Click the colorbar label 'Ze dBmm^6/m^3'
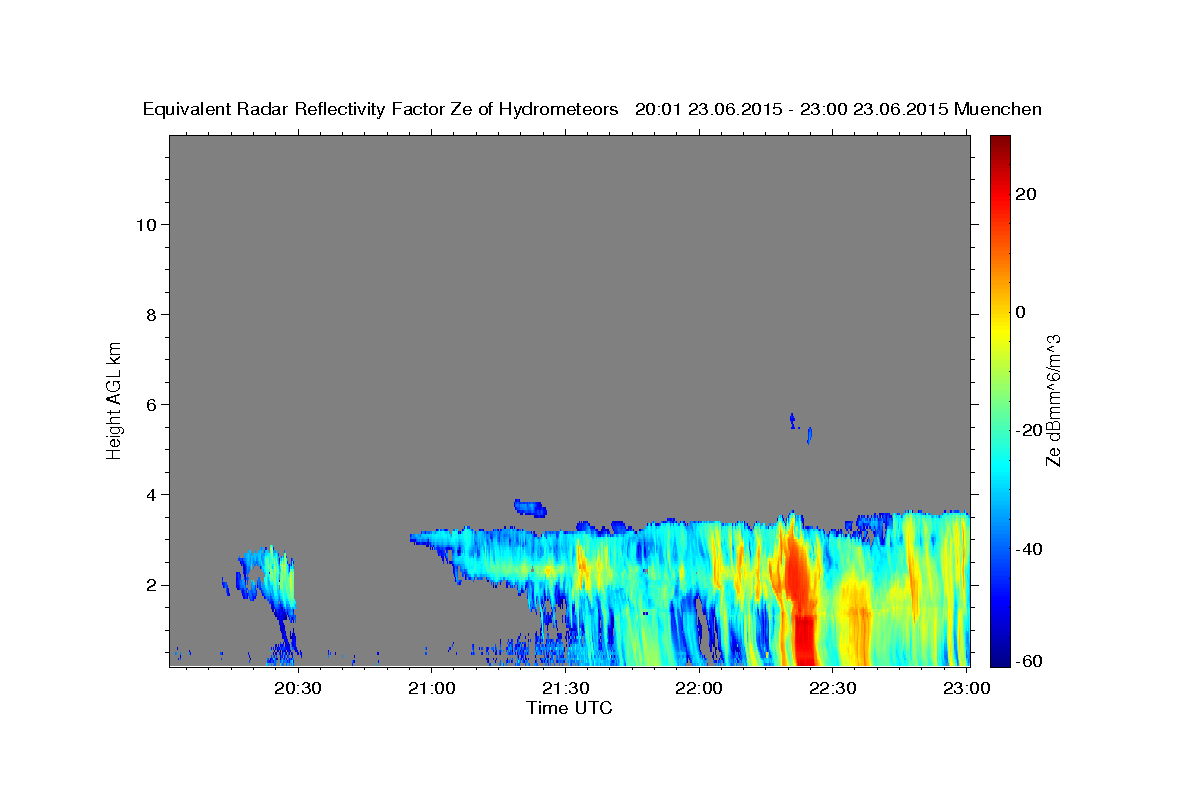 coord(1053,400)
